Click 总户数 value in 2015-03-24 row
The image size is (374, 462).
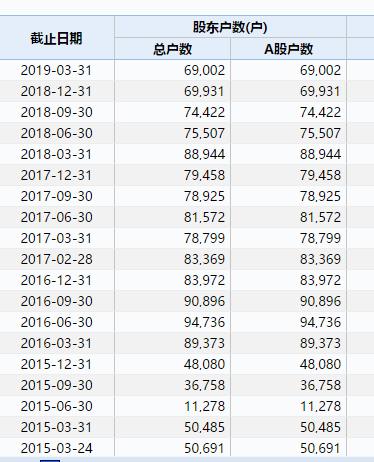pyautogui.click(x=204, y=448)
